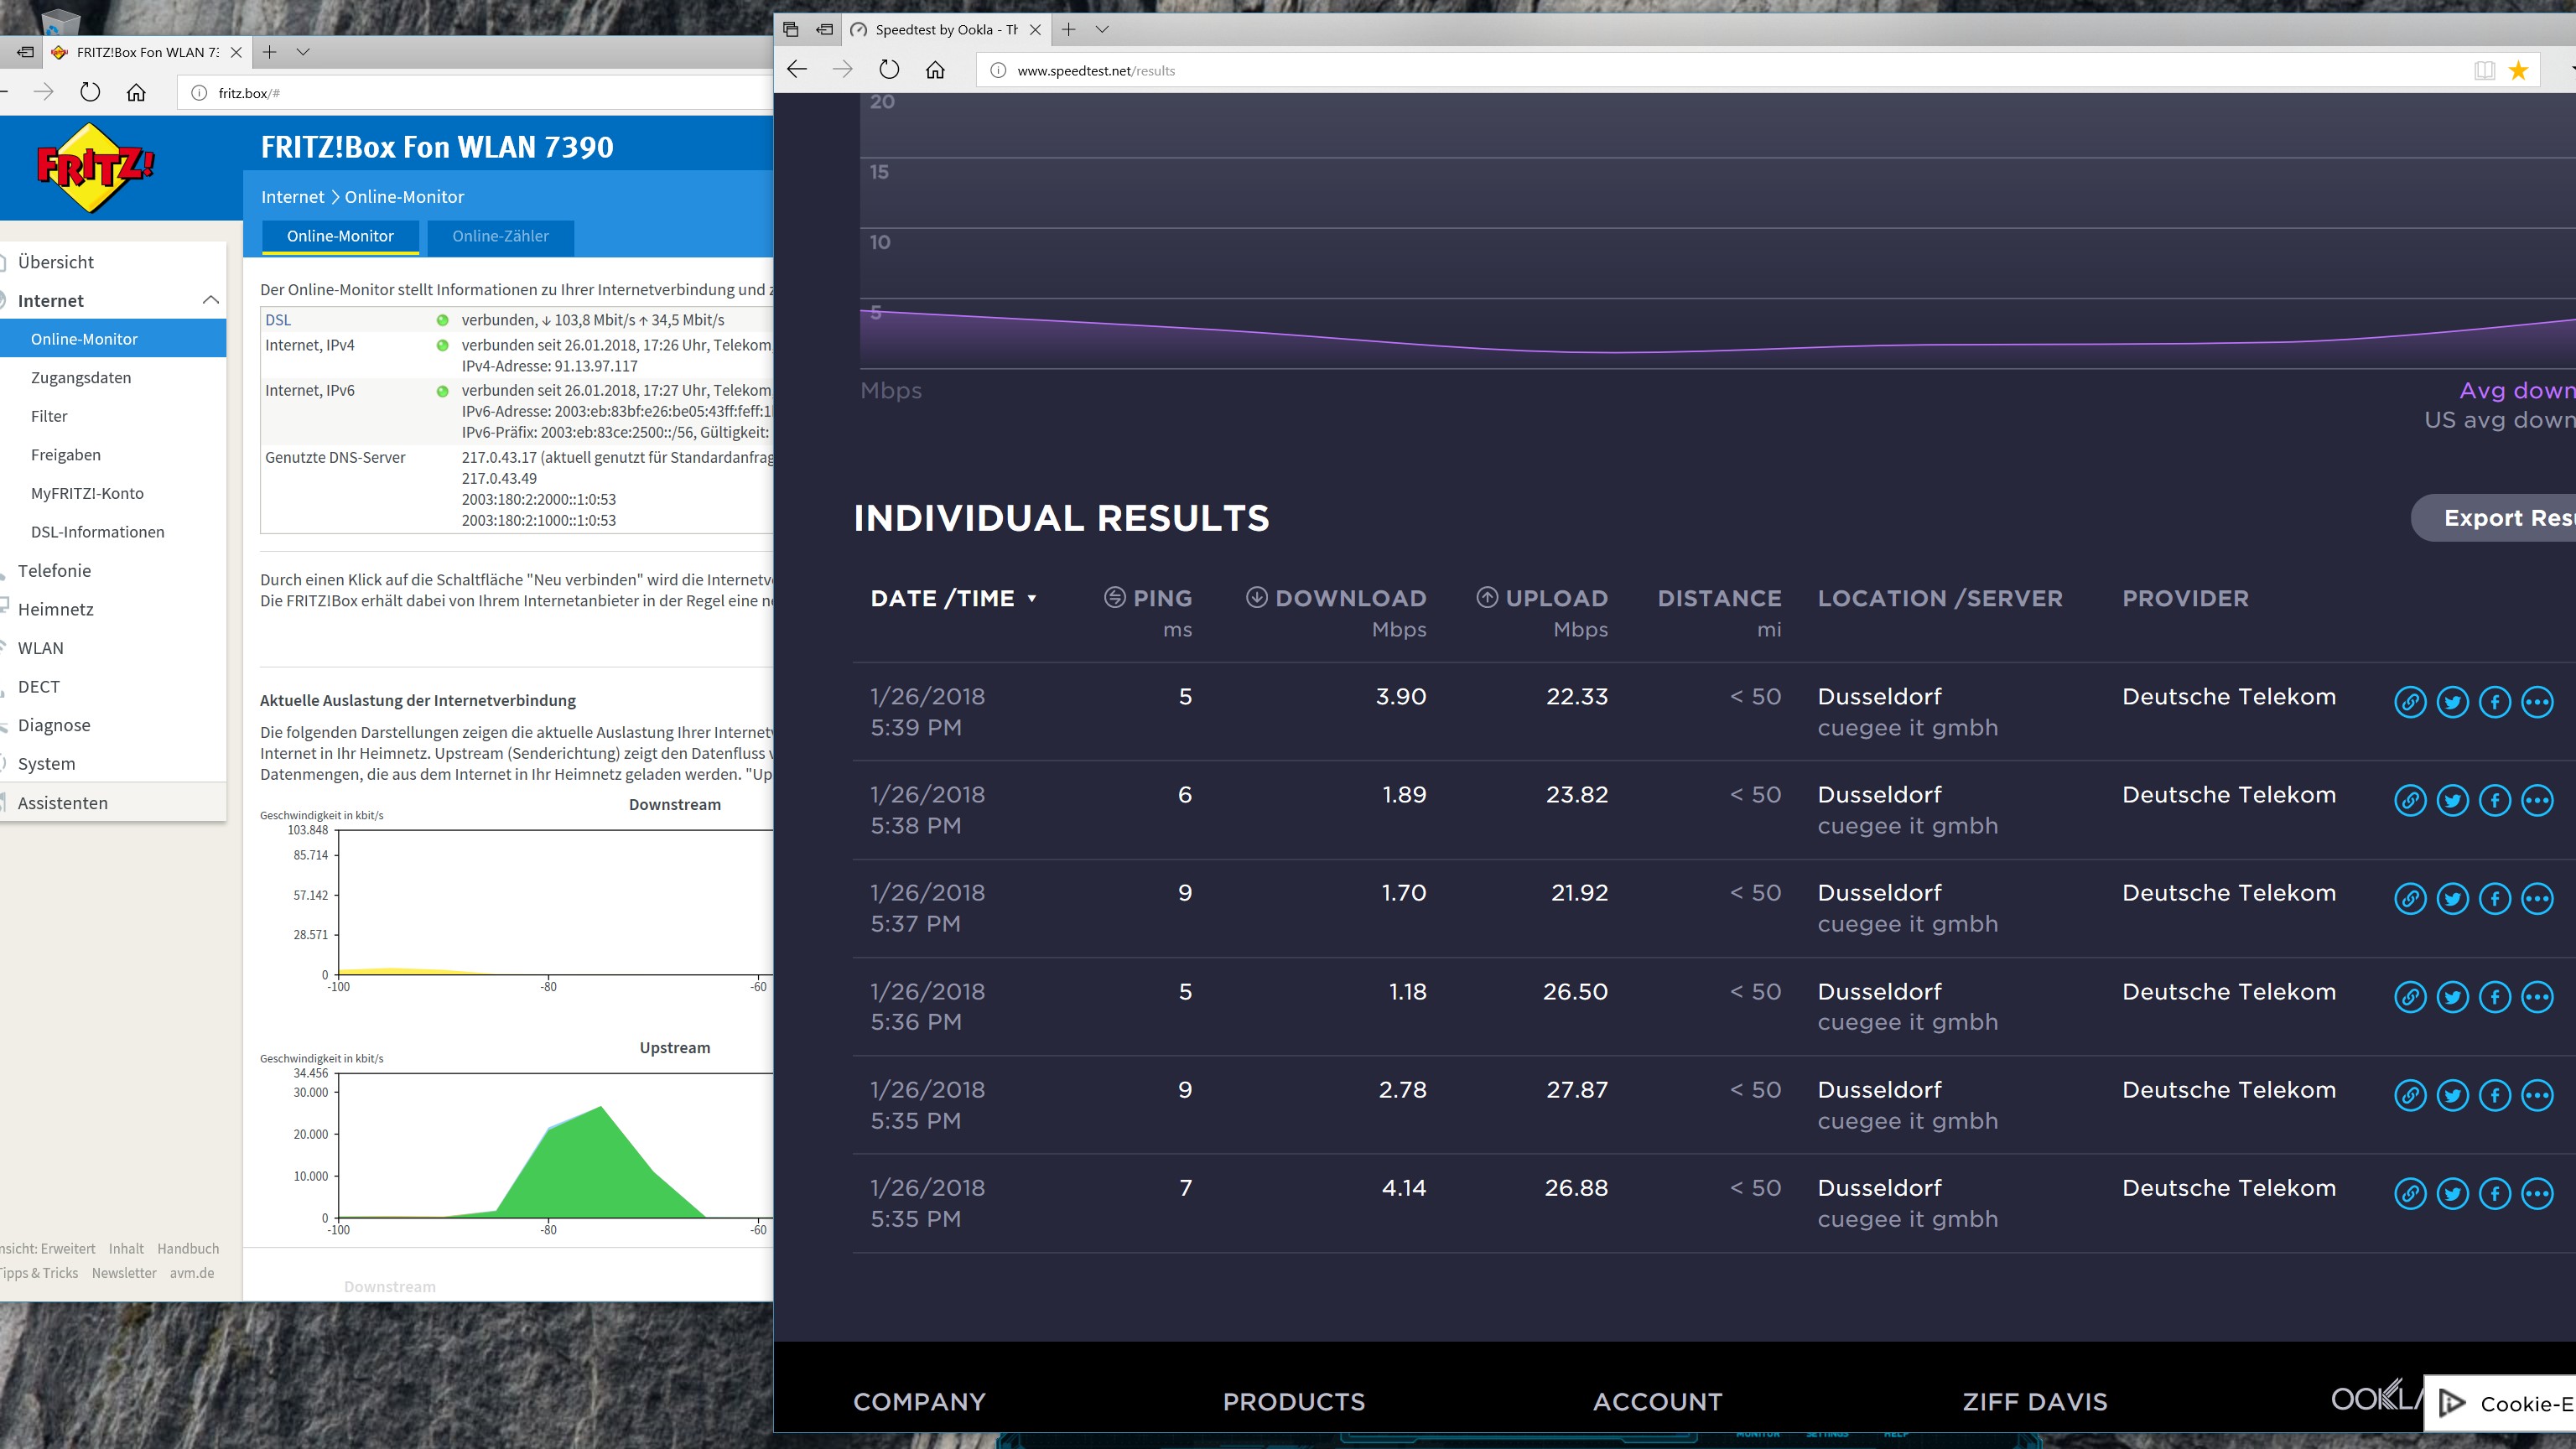The image size is (2576, 1449).
Task: Collapse the Internet menu section
Action: tap(210, 300)
